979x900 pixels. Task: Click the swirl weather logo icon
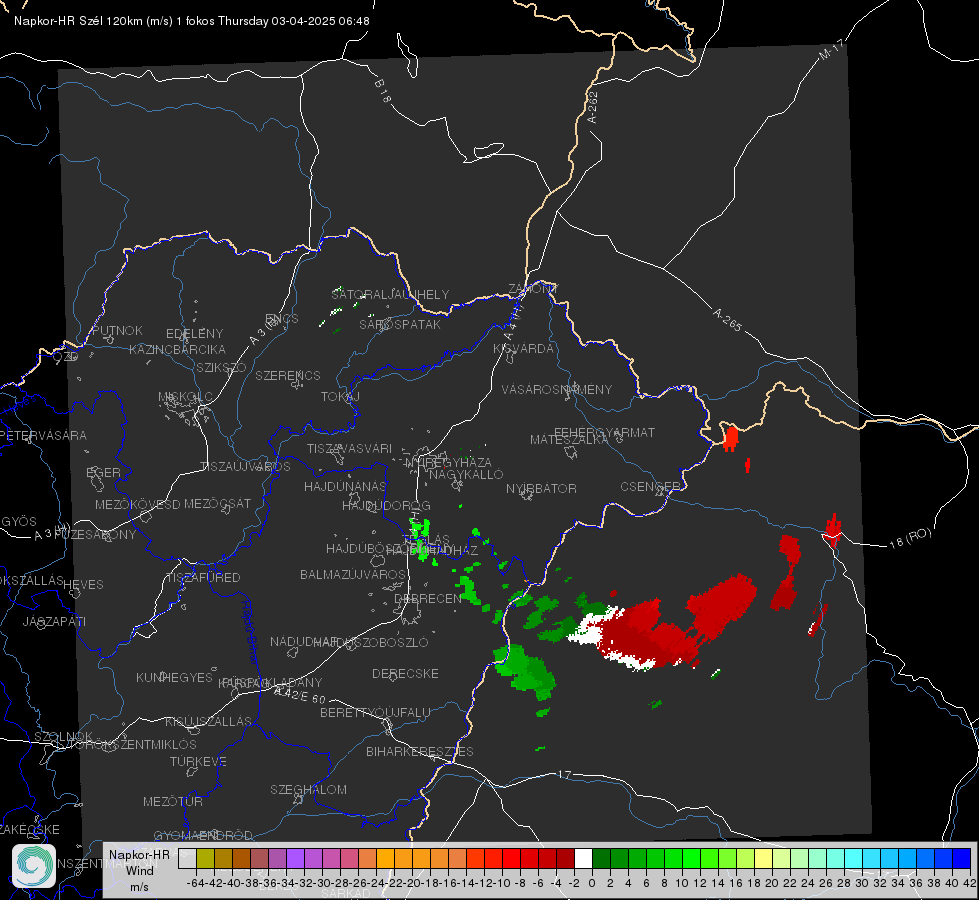(34, 866)
